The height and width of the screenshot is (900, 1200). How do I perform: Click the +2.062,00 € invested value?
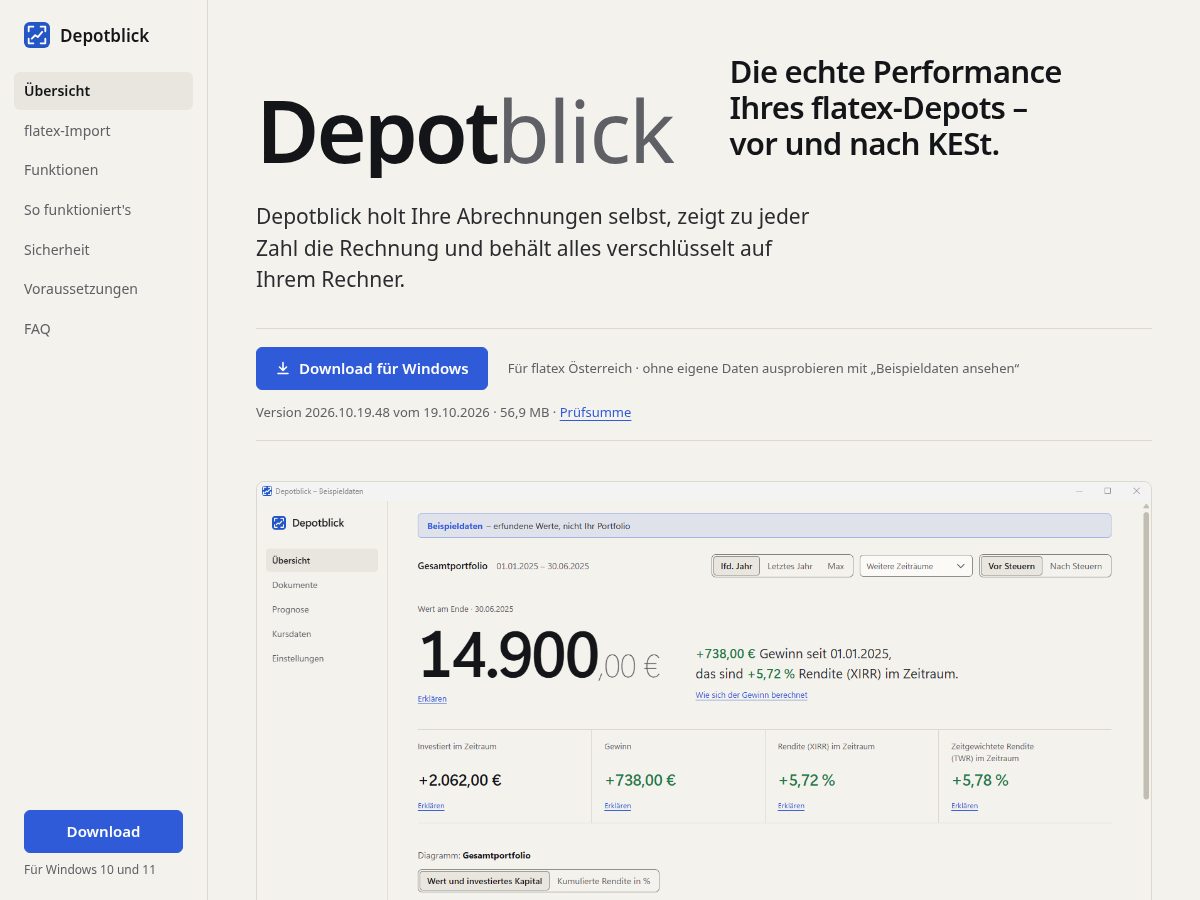[x=460, y=780]
